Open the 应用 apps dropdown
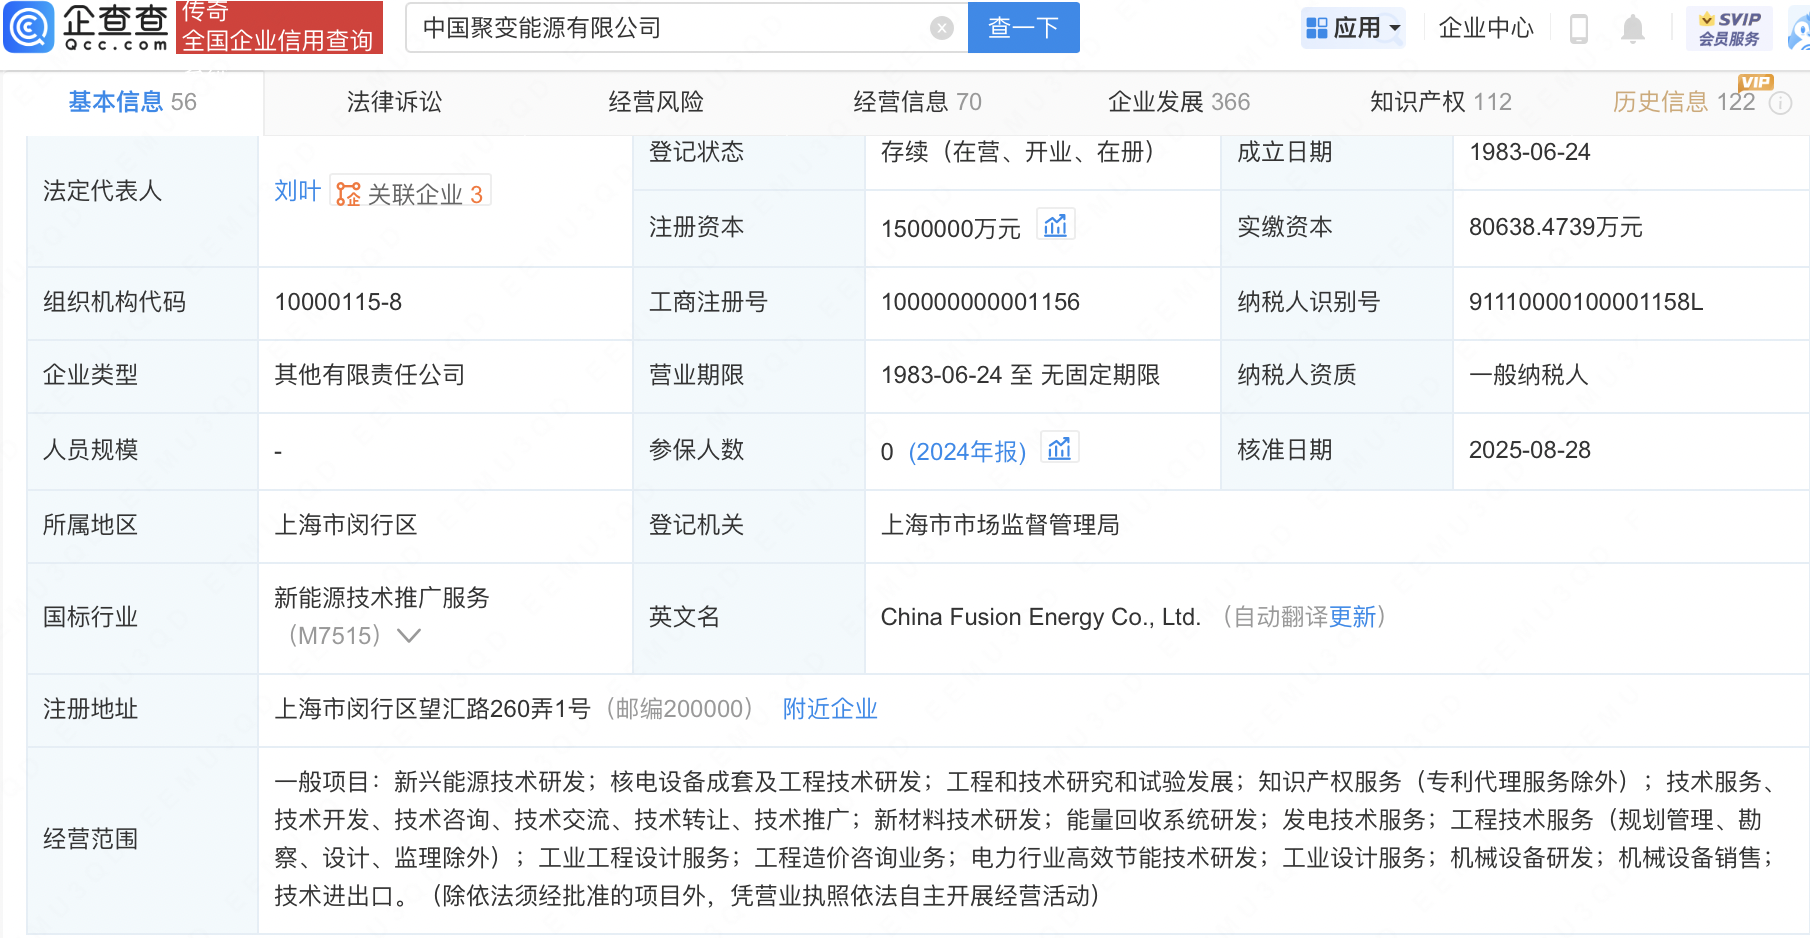 click(x=1355, y=28)
